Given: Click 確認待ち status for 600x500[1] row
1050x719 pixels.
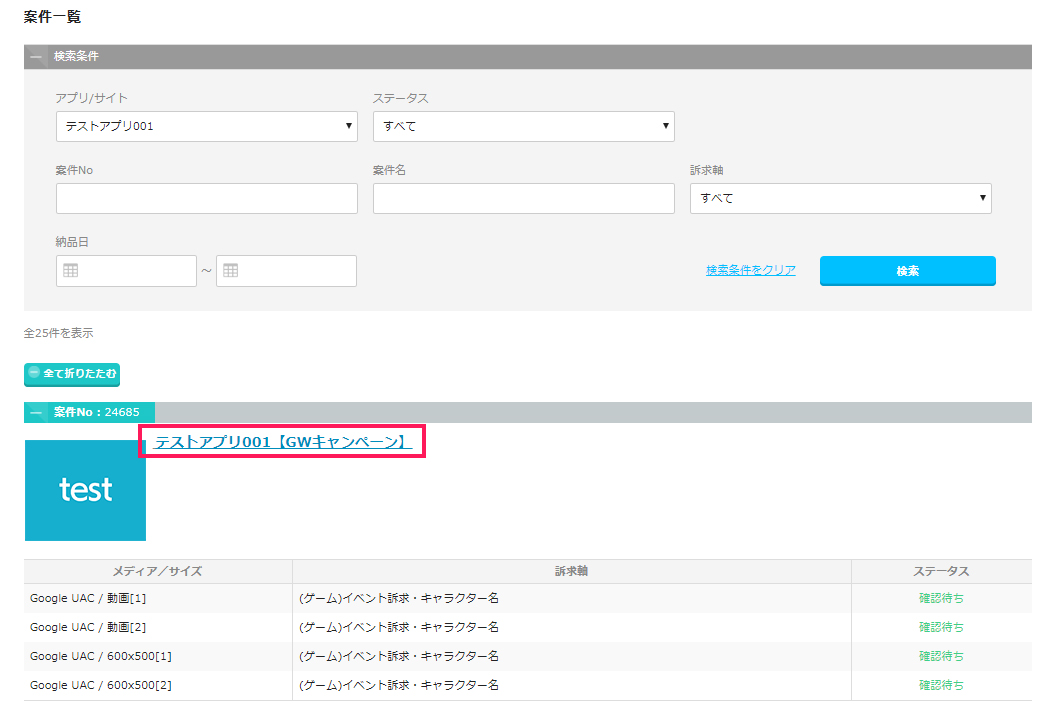Looking at the screenshot, I should click(940, 656).
